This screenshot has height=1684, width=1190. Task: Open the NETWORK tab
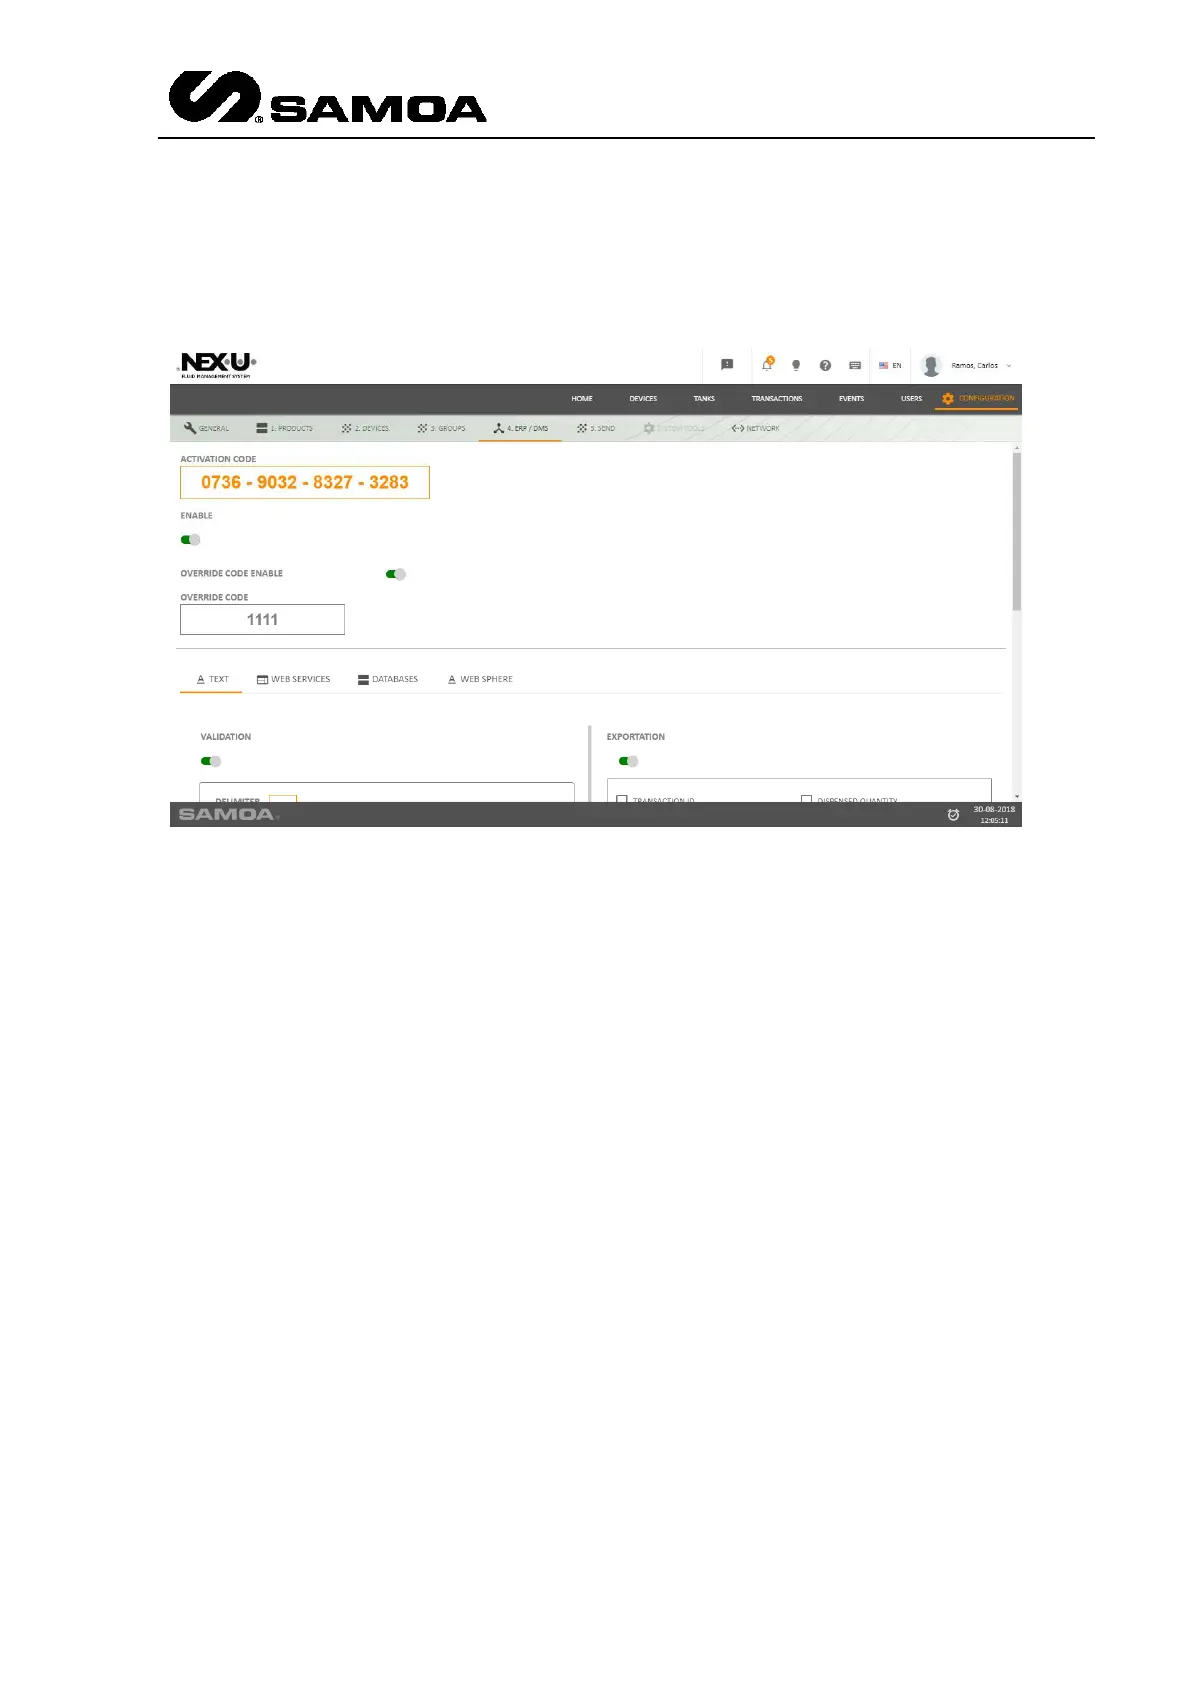pyautogui.click(x=755, y=428)
